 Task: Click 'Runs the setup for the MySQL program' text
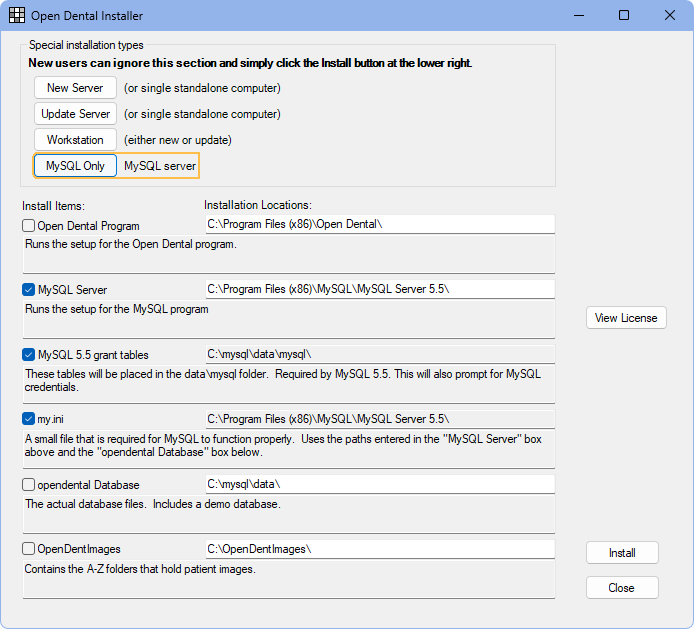117,309
